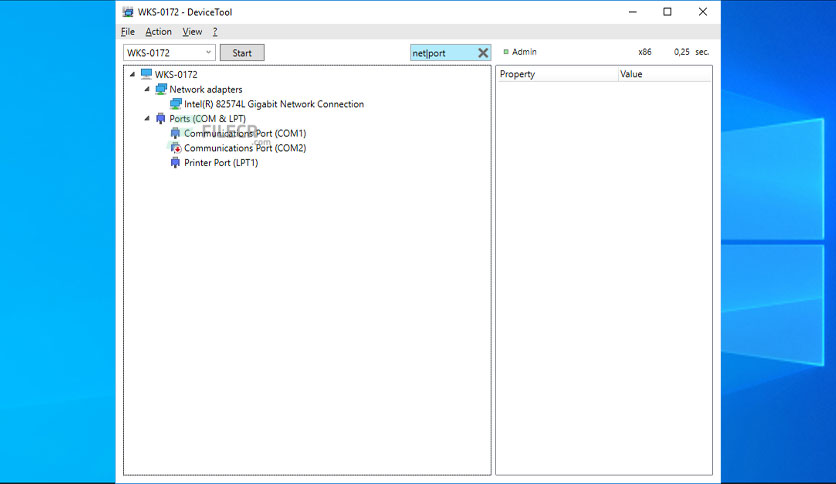
Task: Select Printer Port (LPT1)
Action: 221,163
